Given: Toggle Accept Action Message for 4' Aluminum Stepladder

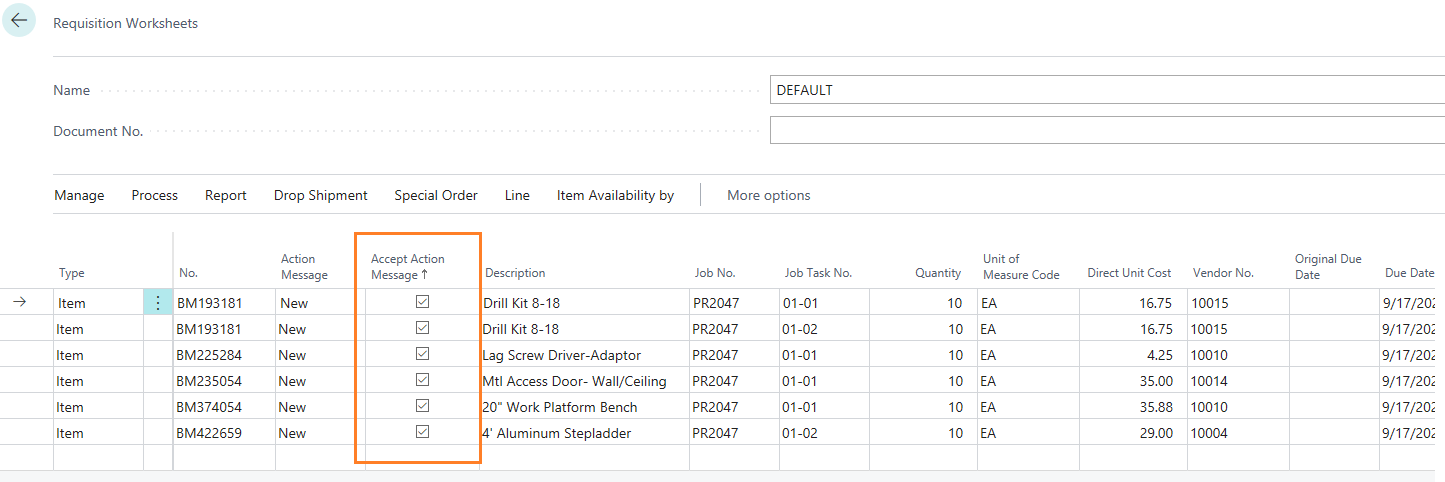Looking at the screenshot, I should [x=422, y=432].
